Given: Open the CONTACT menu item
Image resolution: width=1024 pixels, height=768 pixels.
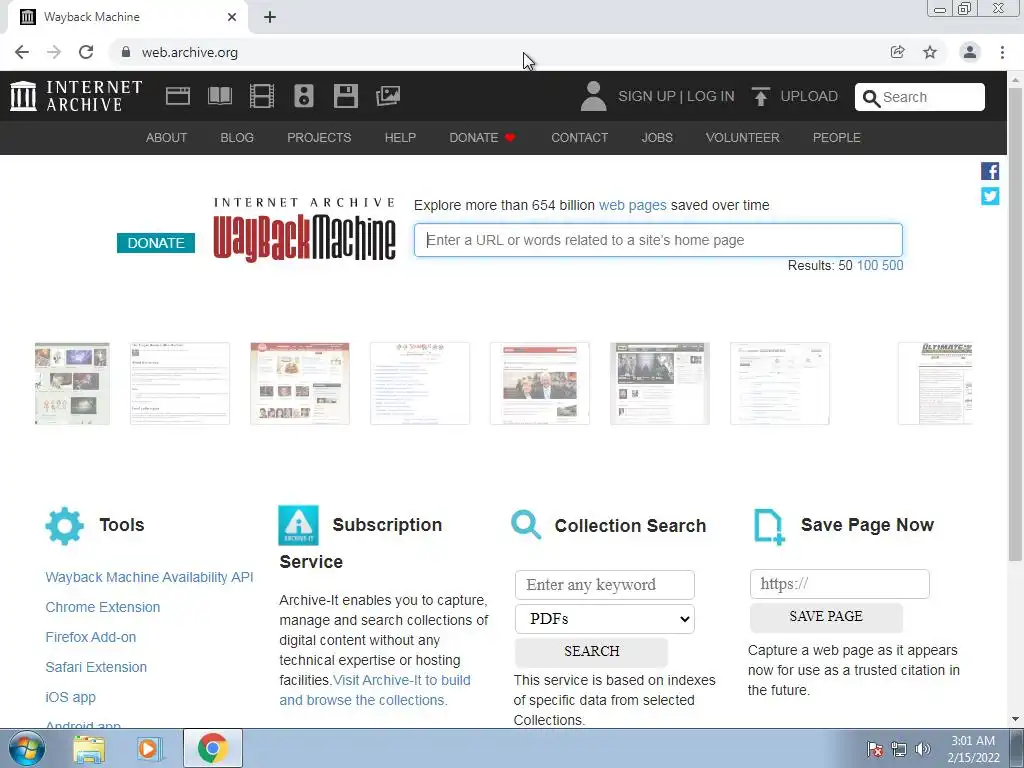Looking at the screenshot, I should [579, 138].
